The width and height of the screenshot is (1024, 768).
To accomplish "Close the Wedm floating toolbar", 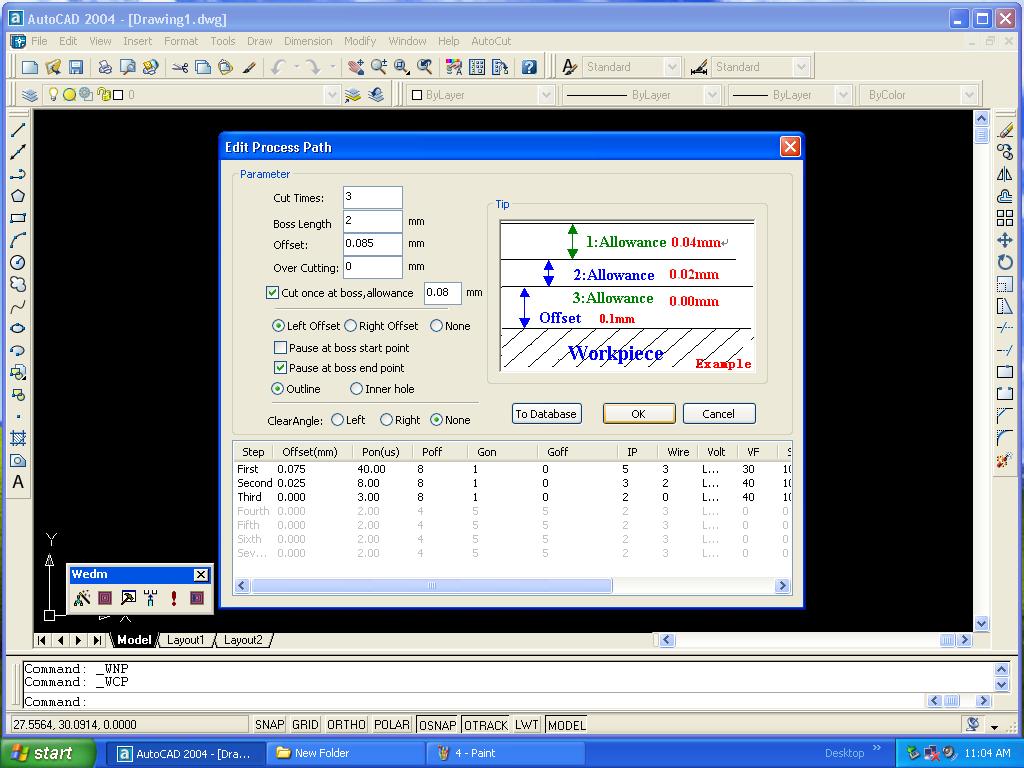I will [x=200, y=575].
